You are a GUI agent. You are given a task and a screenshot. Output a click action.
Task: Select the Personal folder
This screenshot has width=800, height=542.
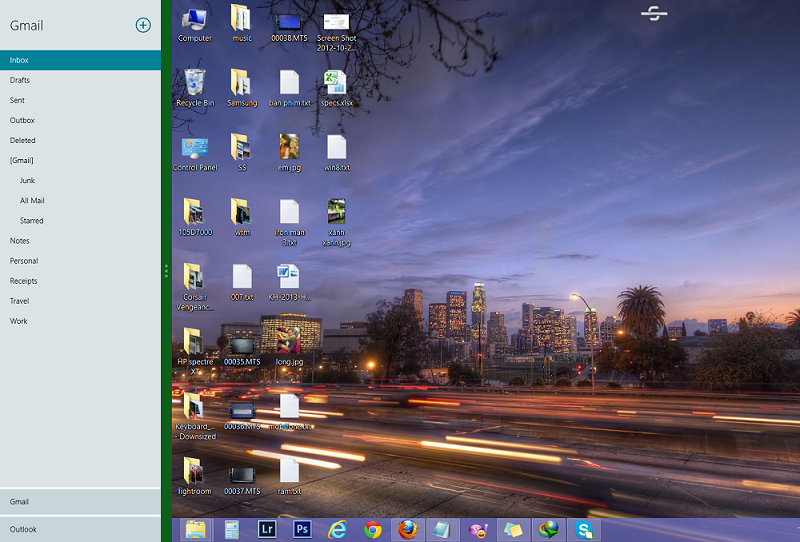(80, 261)
